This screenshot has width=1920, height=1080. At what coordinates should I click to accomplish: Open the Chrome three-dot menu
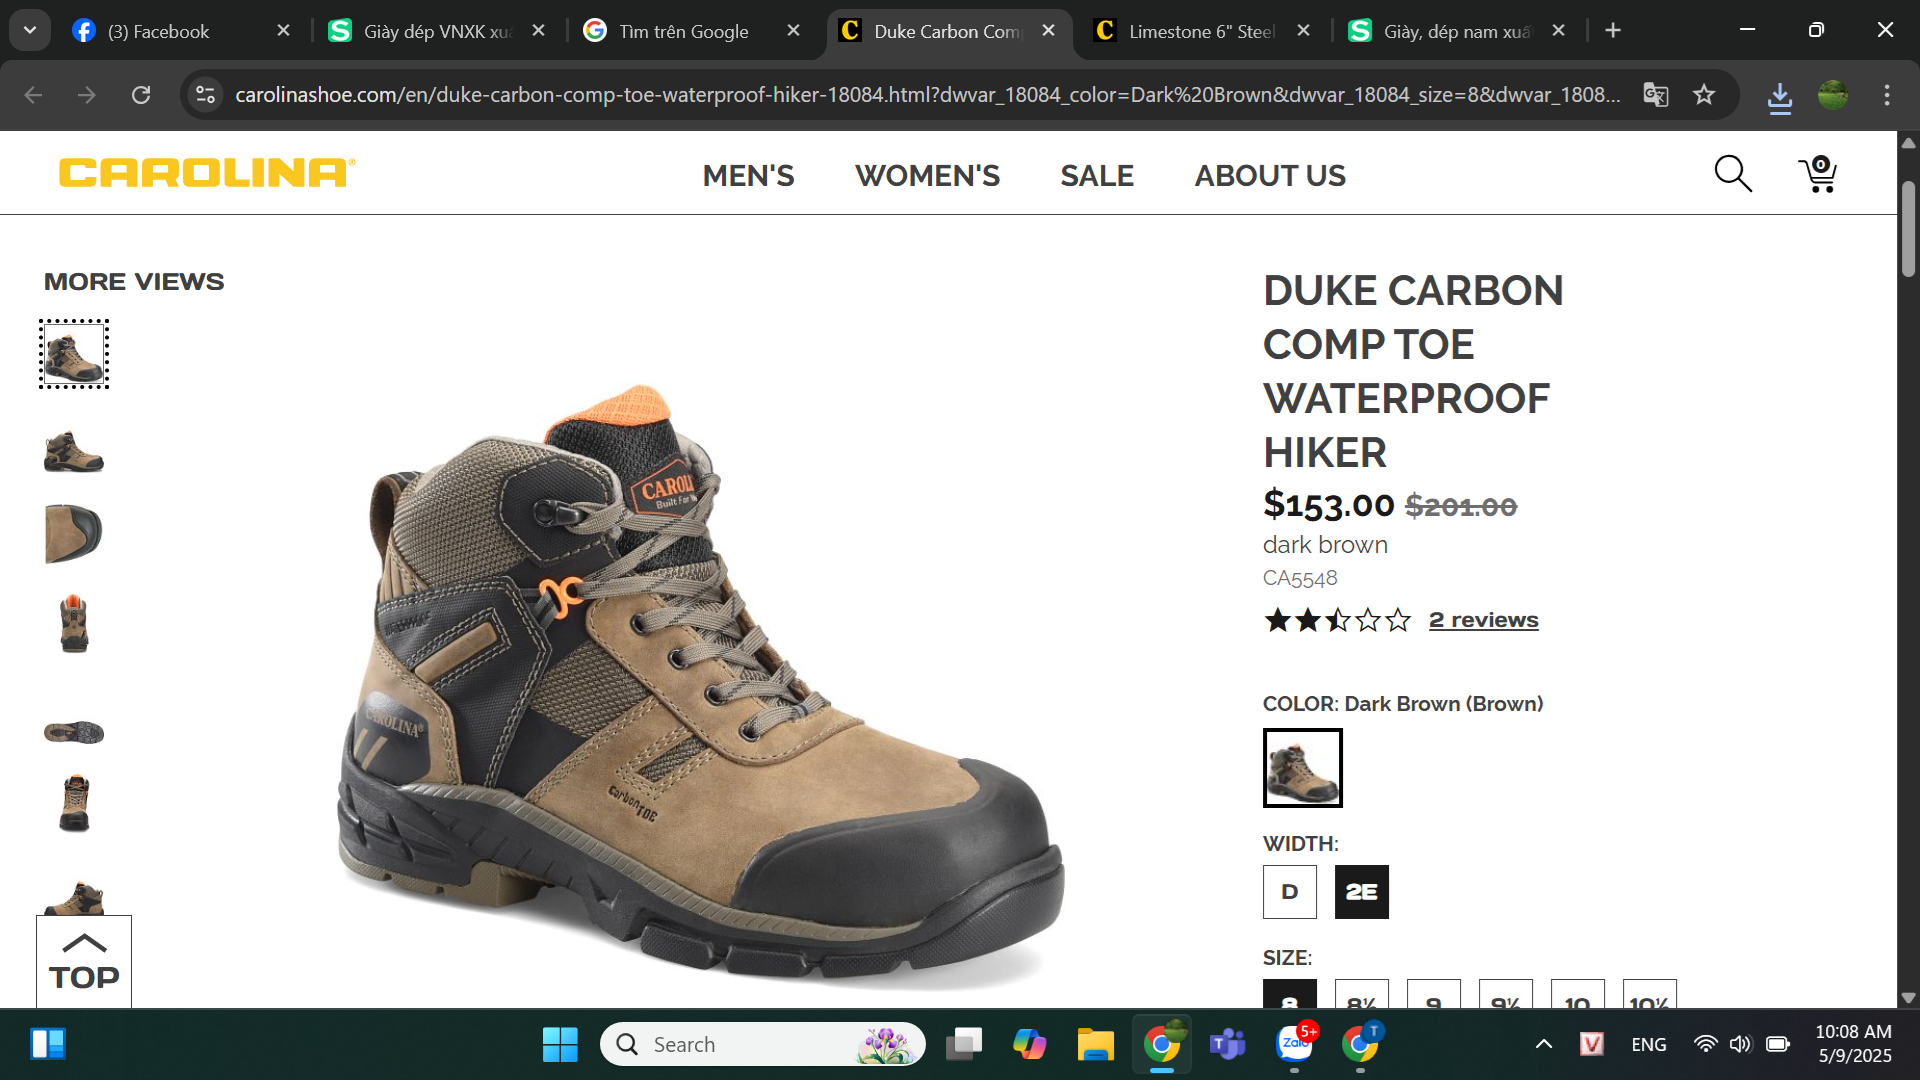[1887, 95]
